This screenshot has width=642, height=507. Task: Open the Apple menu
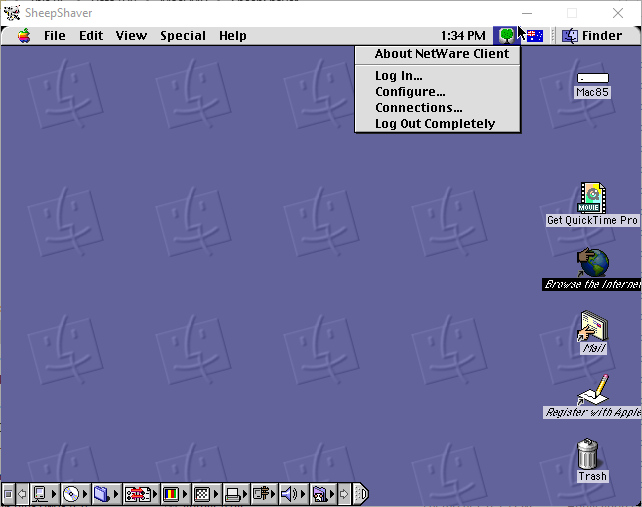click(x=24, y=36)
